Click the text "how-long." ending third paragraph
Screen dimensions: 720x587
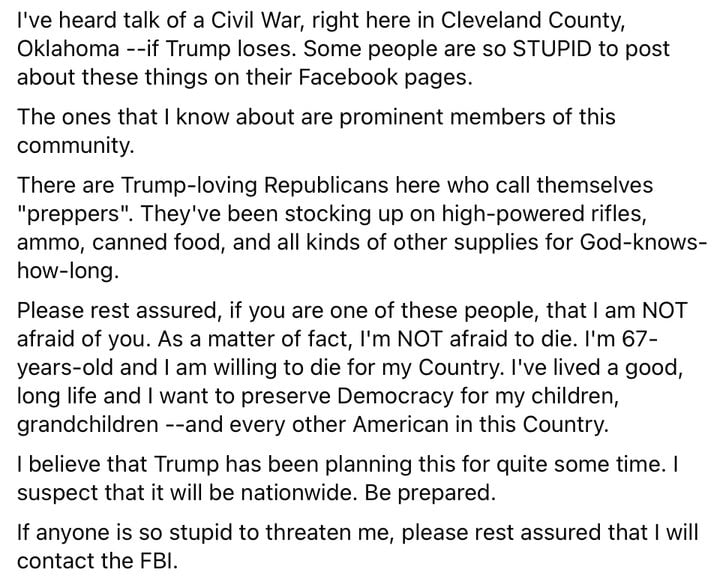(x=68, y=271)
